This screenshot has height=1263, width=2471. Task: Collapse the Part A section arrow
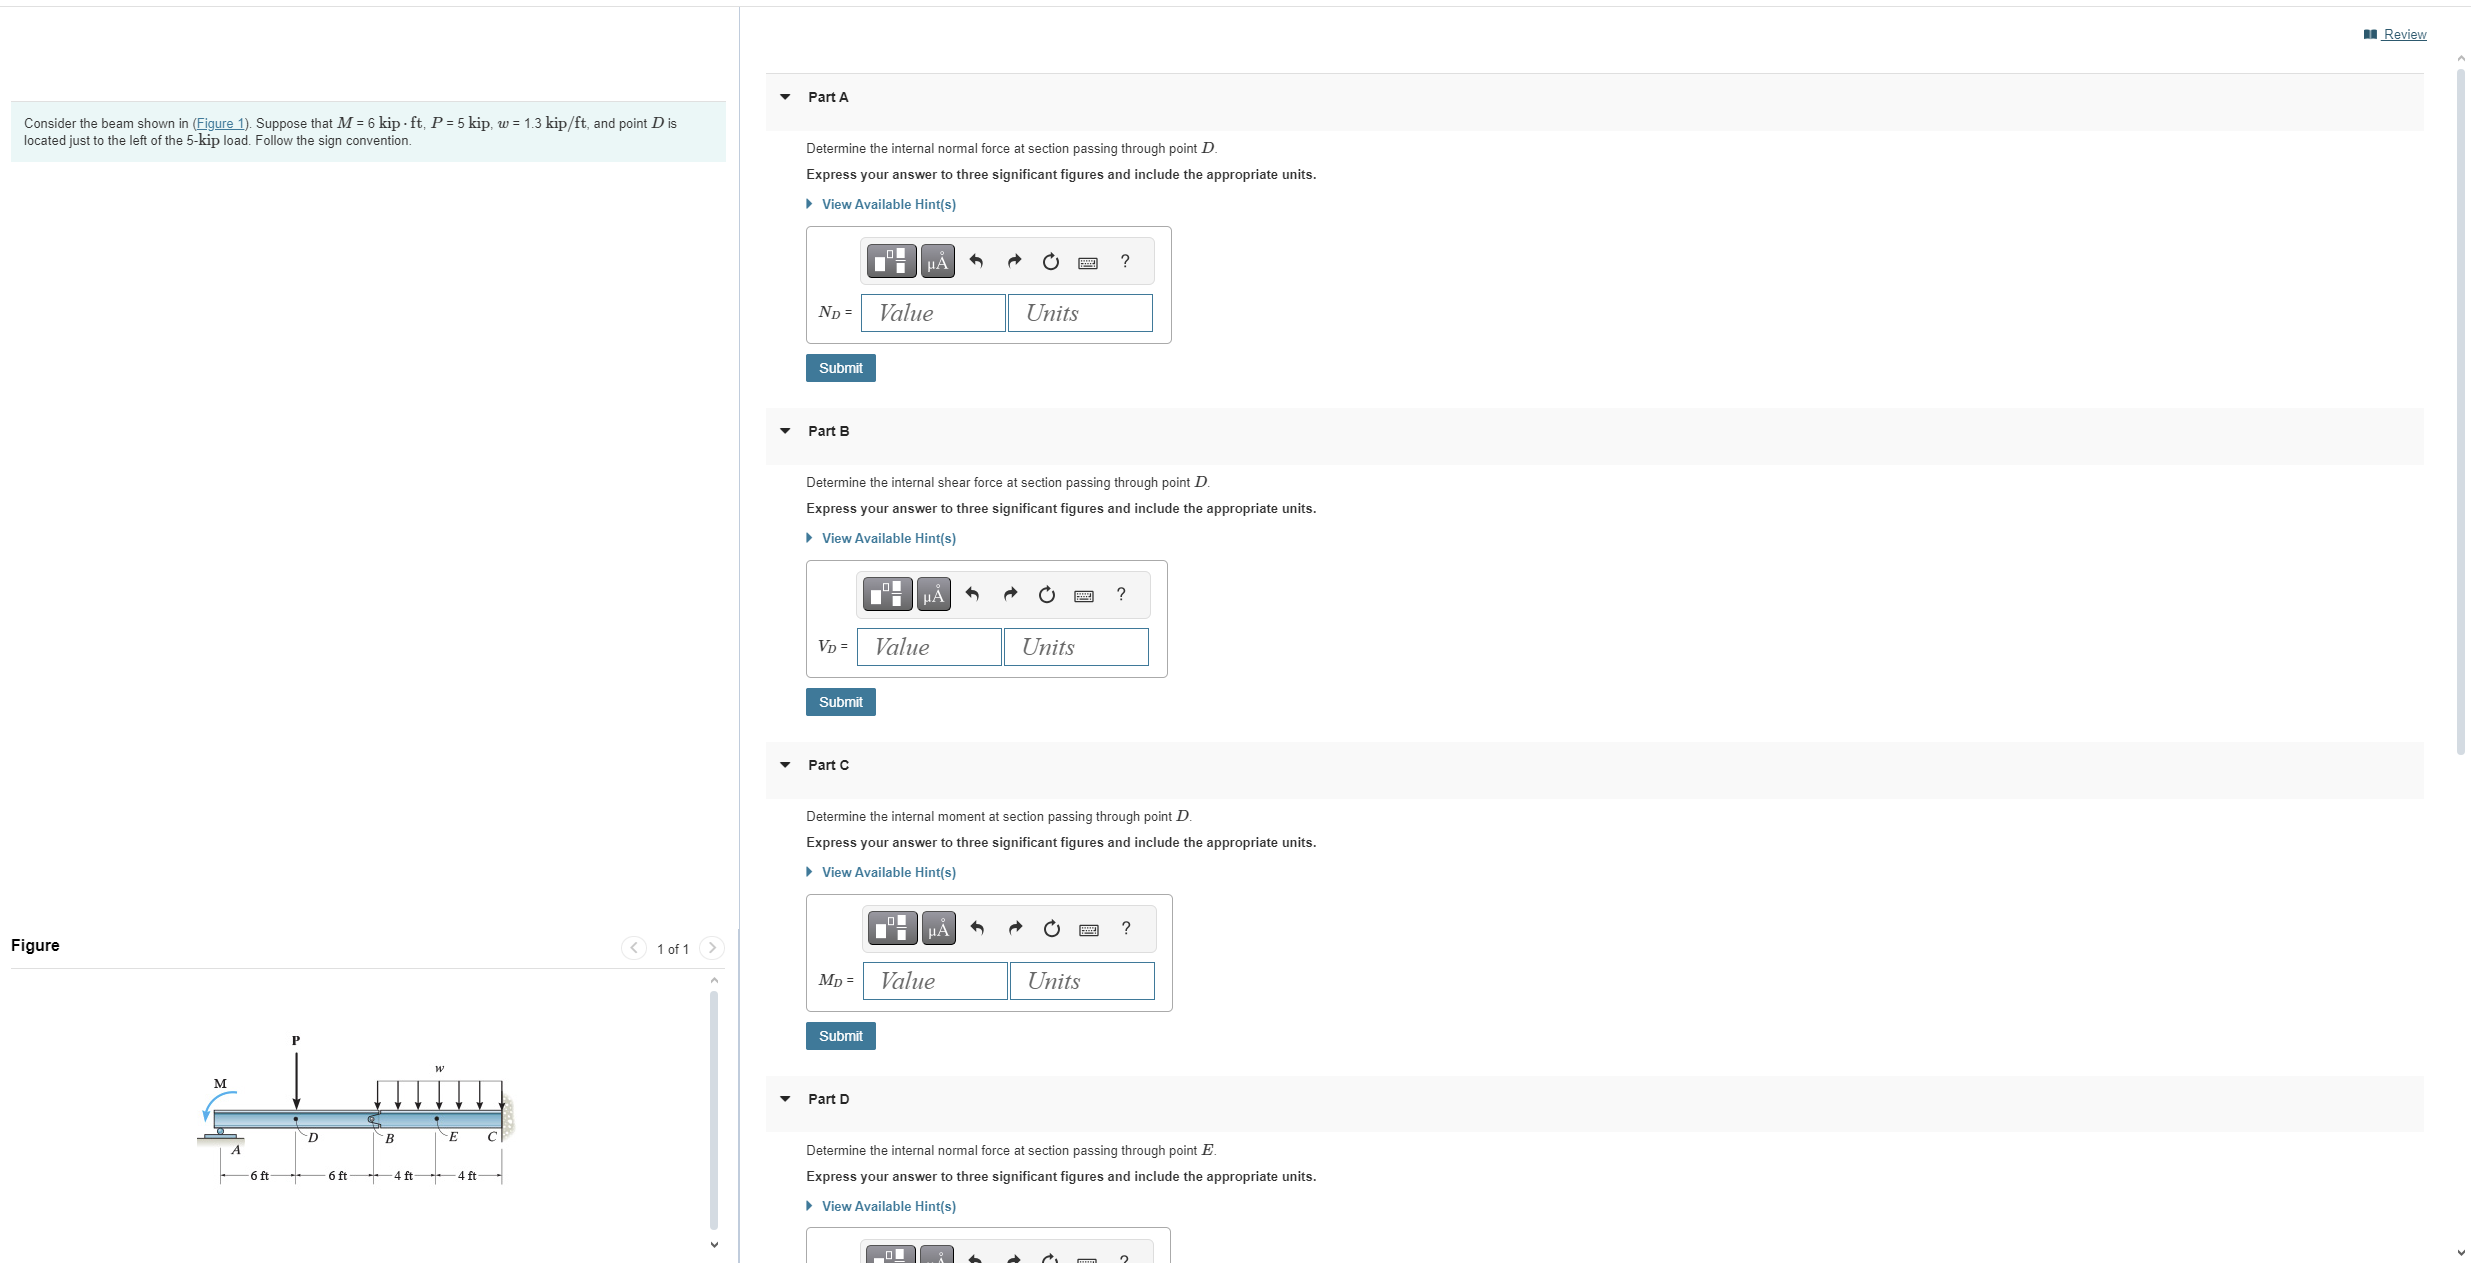(785, 97)
